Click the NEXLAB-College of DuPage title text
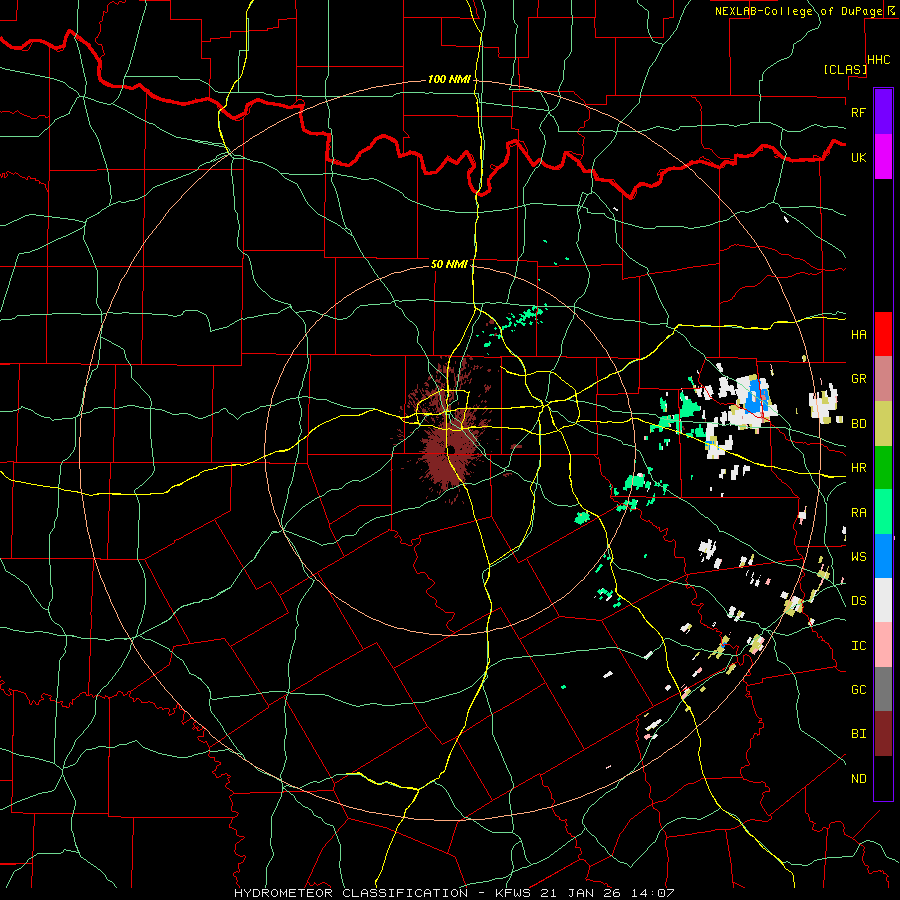This screenshot has height=900, width=900. 799,11
